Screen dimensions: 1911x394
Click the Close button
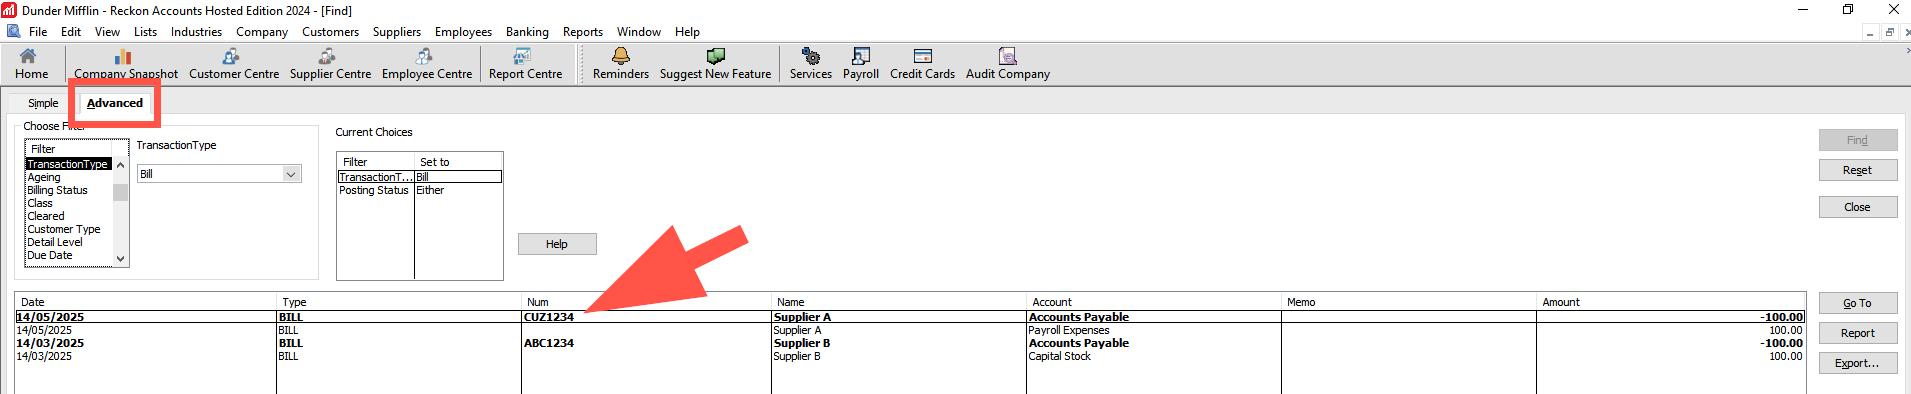(x=1857, y=207)
